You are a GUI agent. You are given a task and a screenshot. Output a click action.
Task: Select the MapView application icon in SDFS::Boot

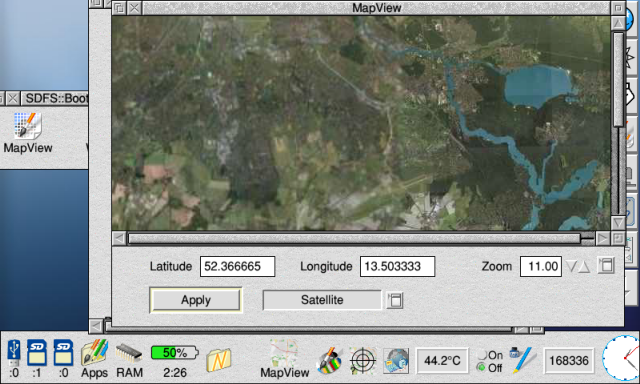click(27, 126)
